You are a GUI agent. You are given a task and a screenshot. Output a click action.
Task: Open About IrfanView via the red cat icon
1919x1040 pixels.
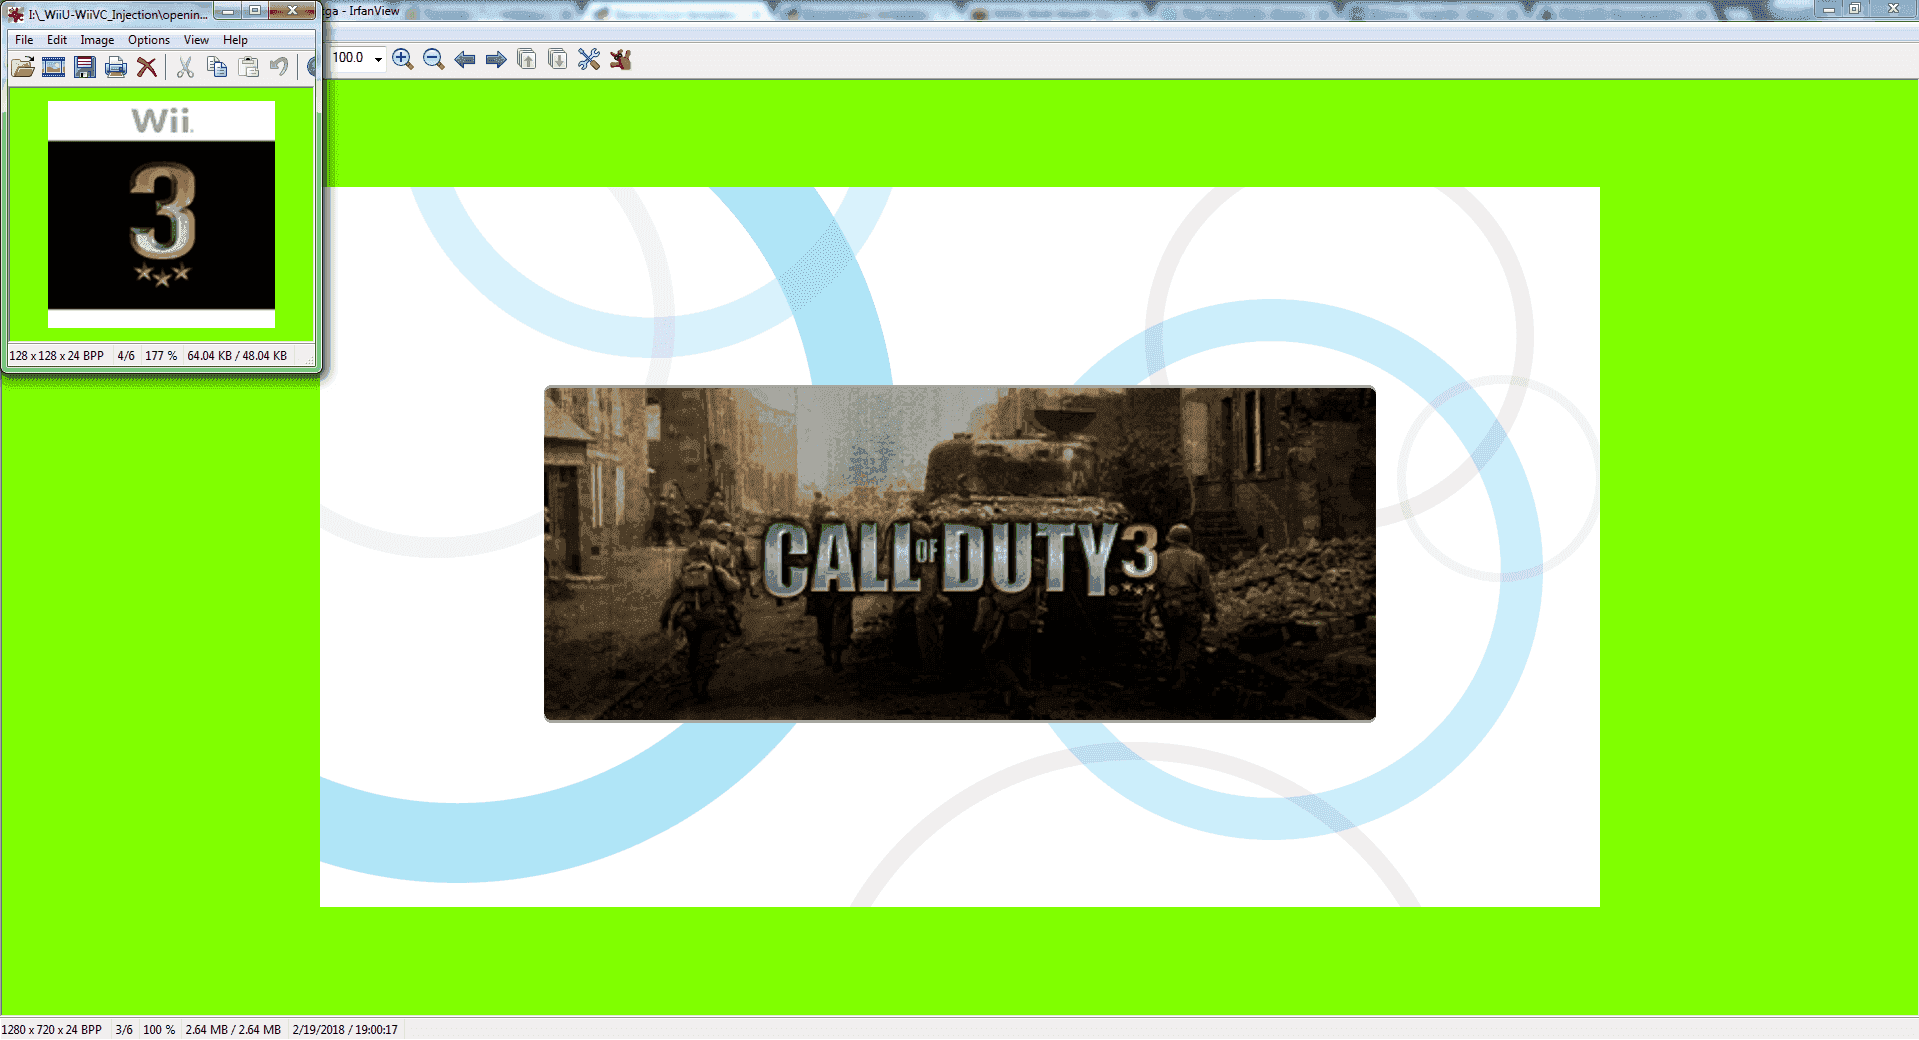coord(620,59)
